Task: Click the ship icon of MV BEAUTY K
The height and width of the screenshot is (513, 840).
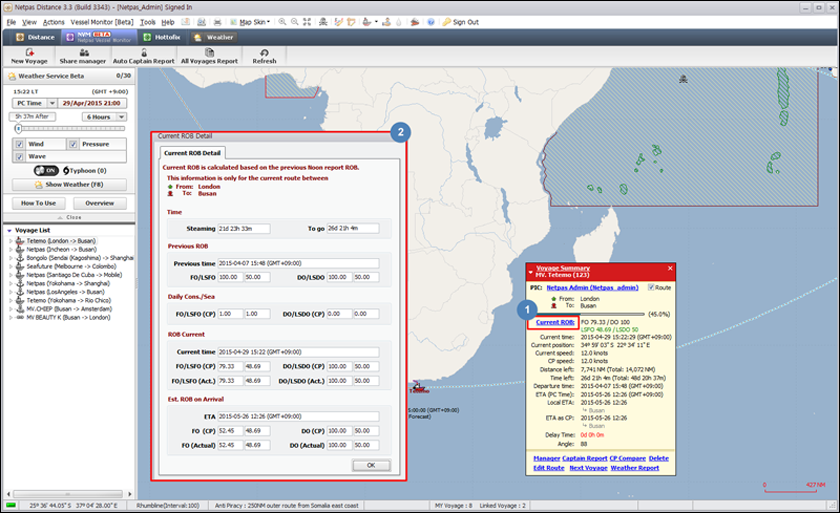Action: tap(20, 318)
